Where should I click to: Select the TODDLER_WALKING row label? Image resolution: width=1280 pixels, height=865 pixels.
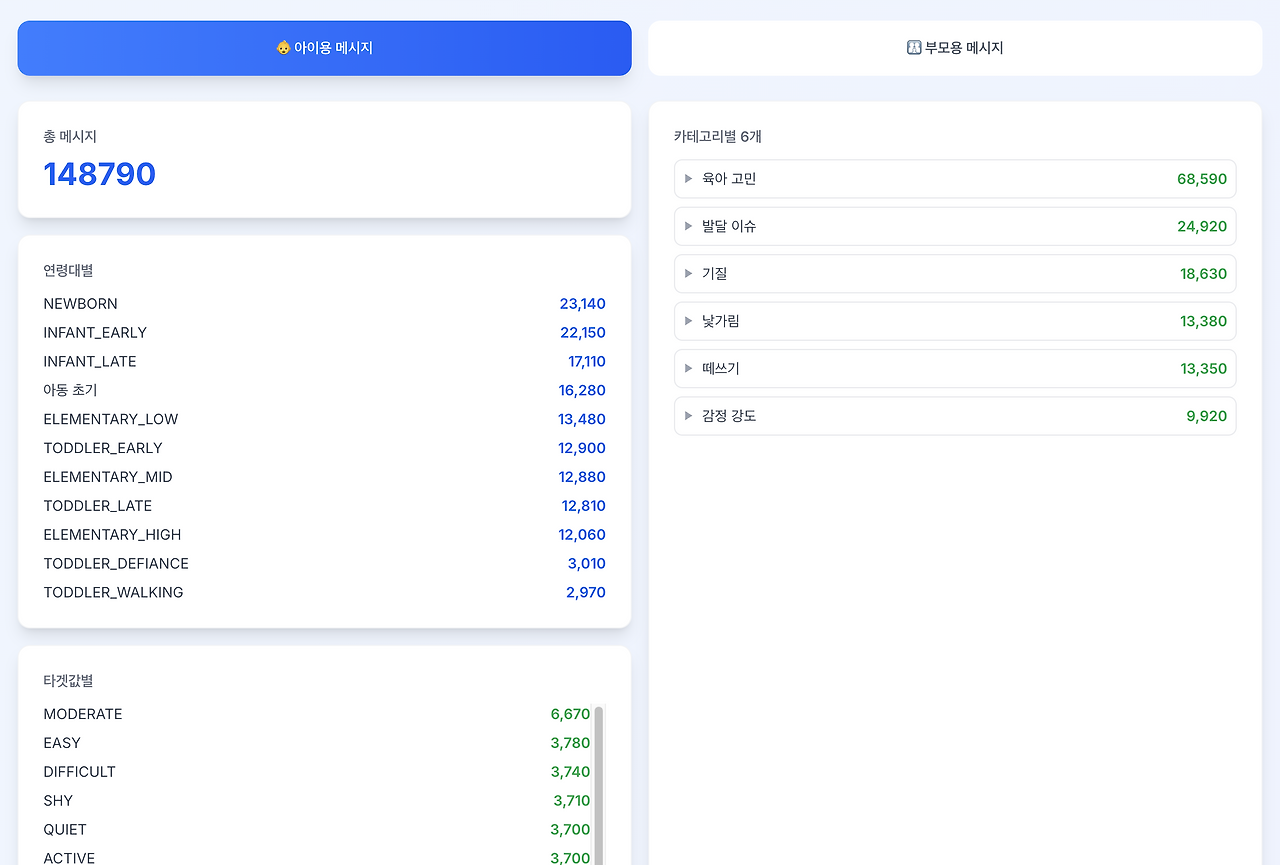113,594
